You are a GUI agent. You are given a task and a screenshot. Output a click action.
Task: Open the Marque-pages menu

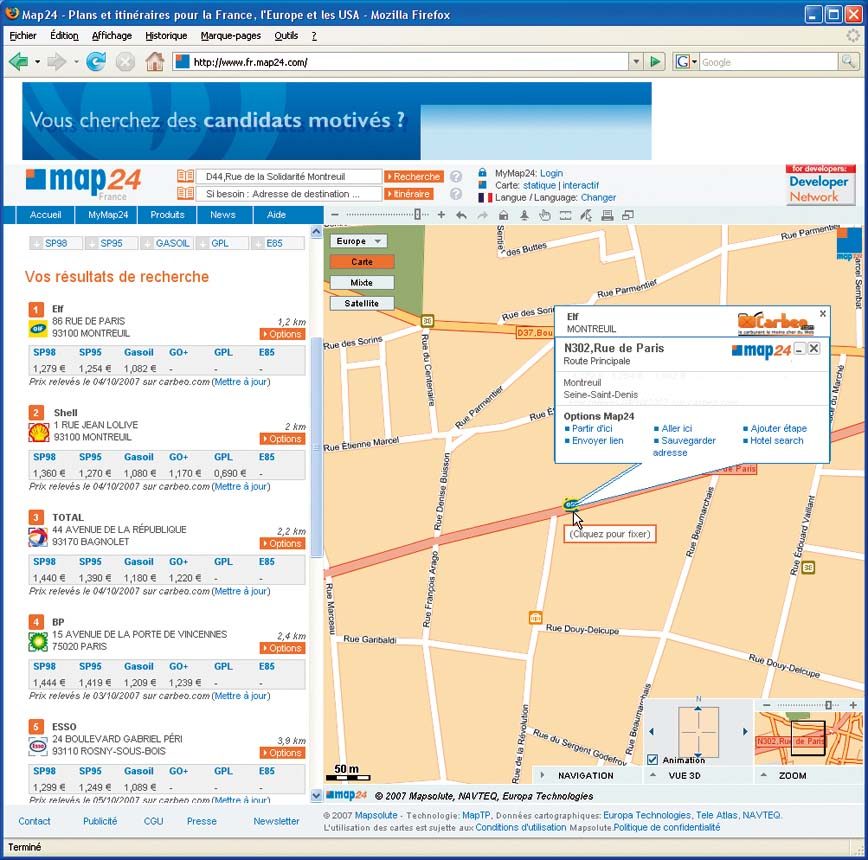click(x=231, y=36)
